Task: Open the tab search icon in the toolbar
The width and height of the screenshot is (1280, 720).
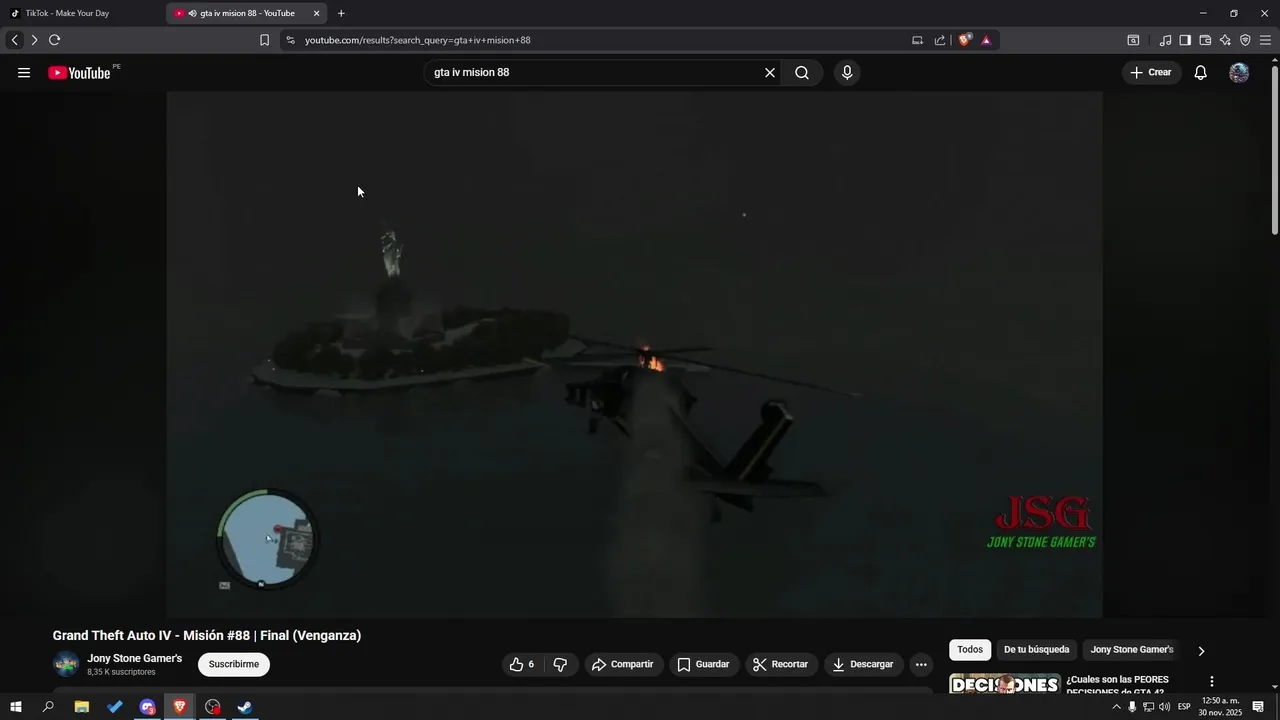Action: pyautogui.click(x=1133, y=40)
